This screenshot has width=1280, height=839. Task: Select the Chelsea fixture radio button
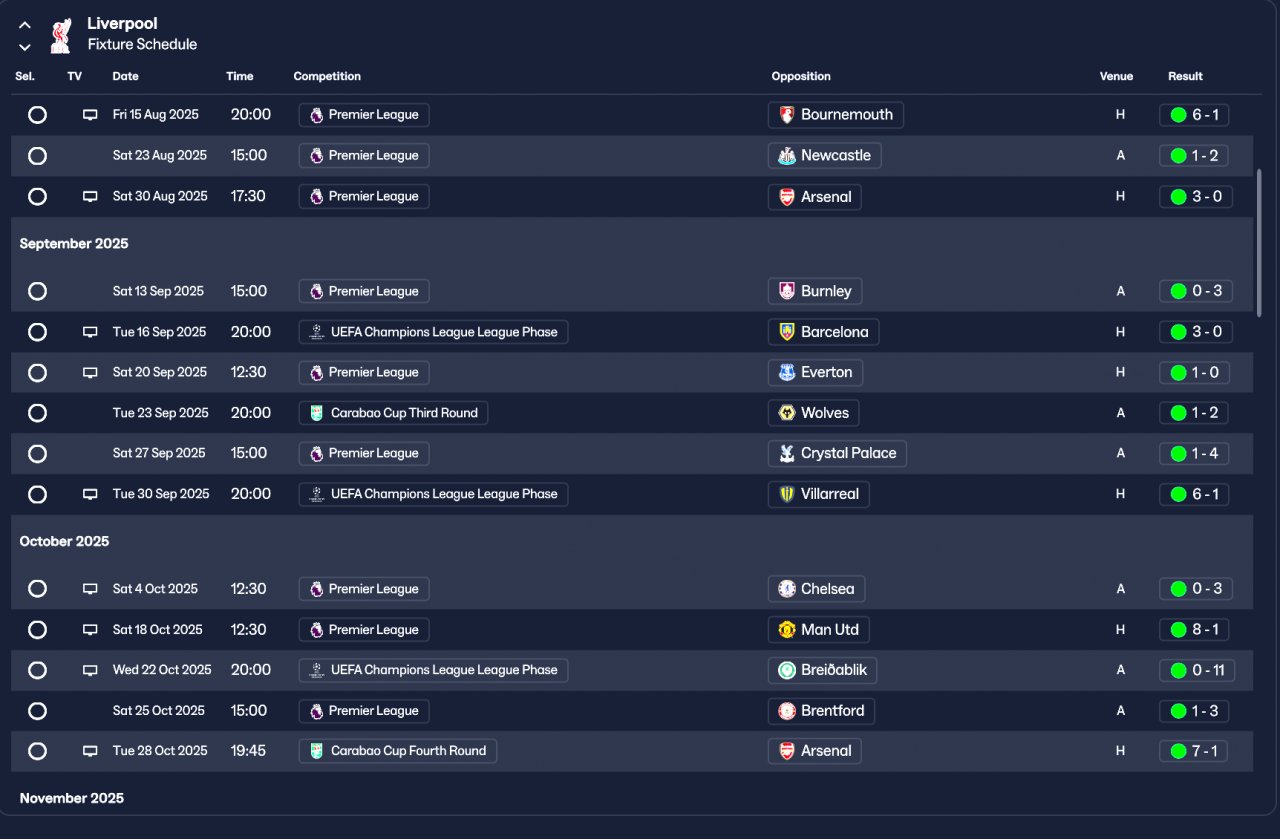pos(37,589)
